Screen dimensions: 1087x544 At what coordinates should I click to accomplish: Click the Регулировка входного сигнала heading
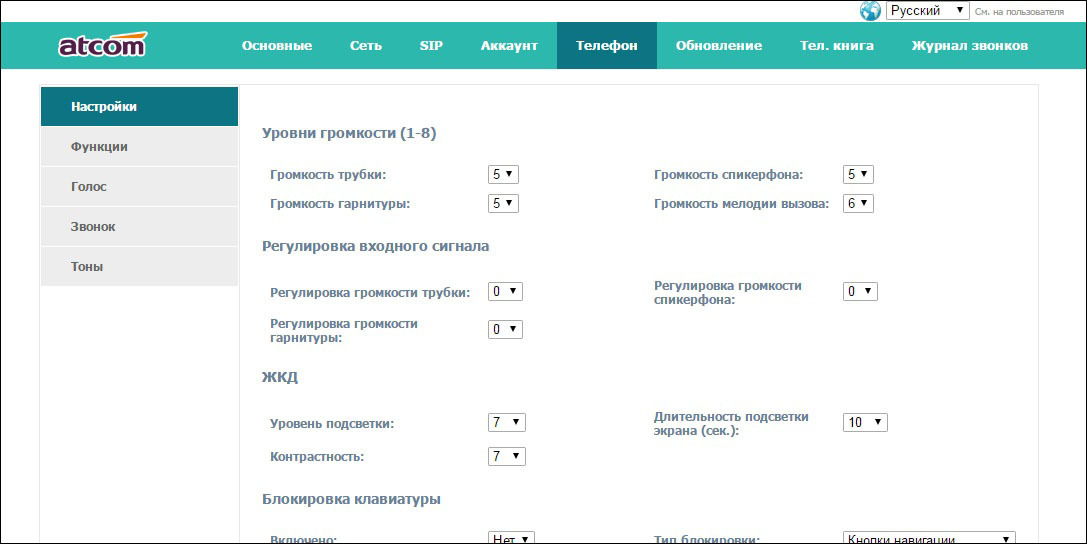coord(376,246)
